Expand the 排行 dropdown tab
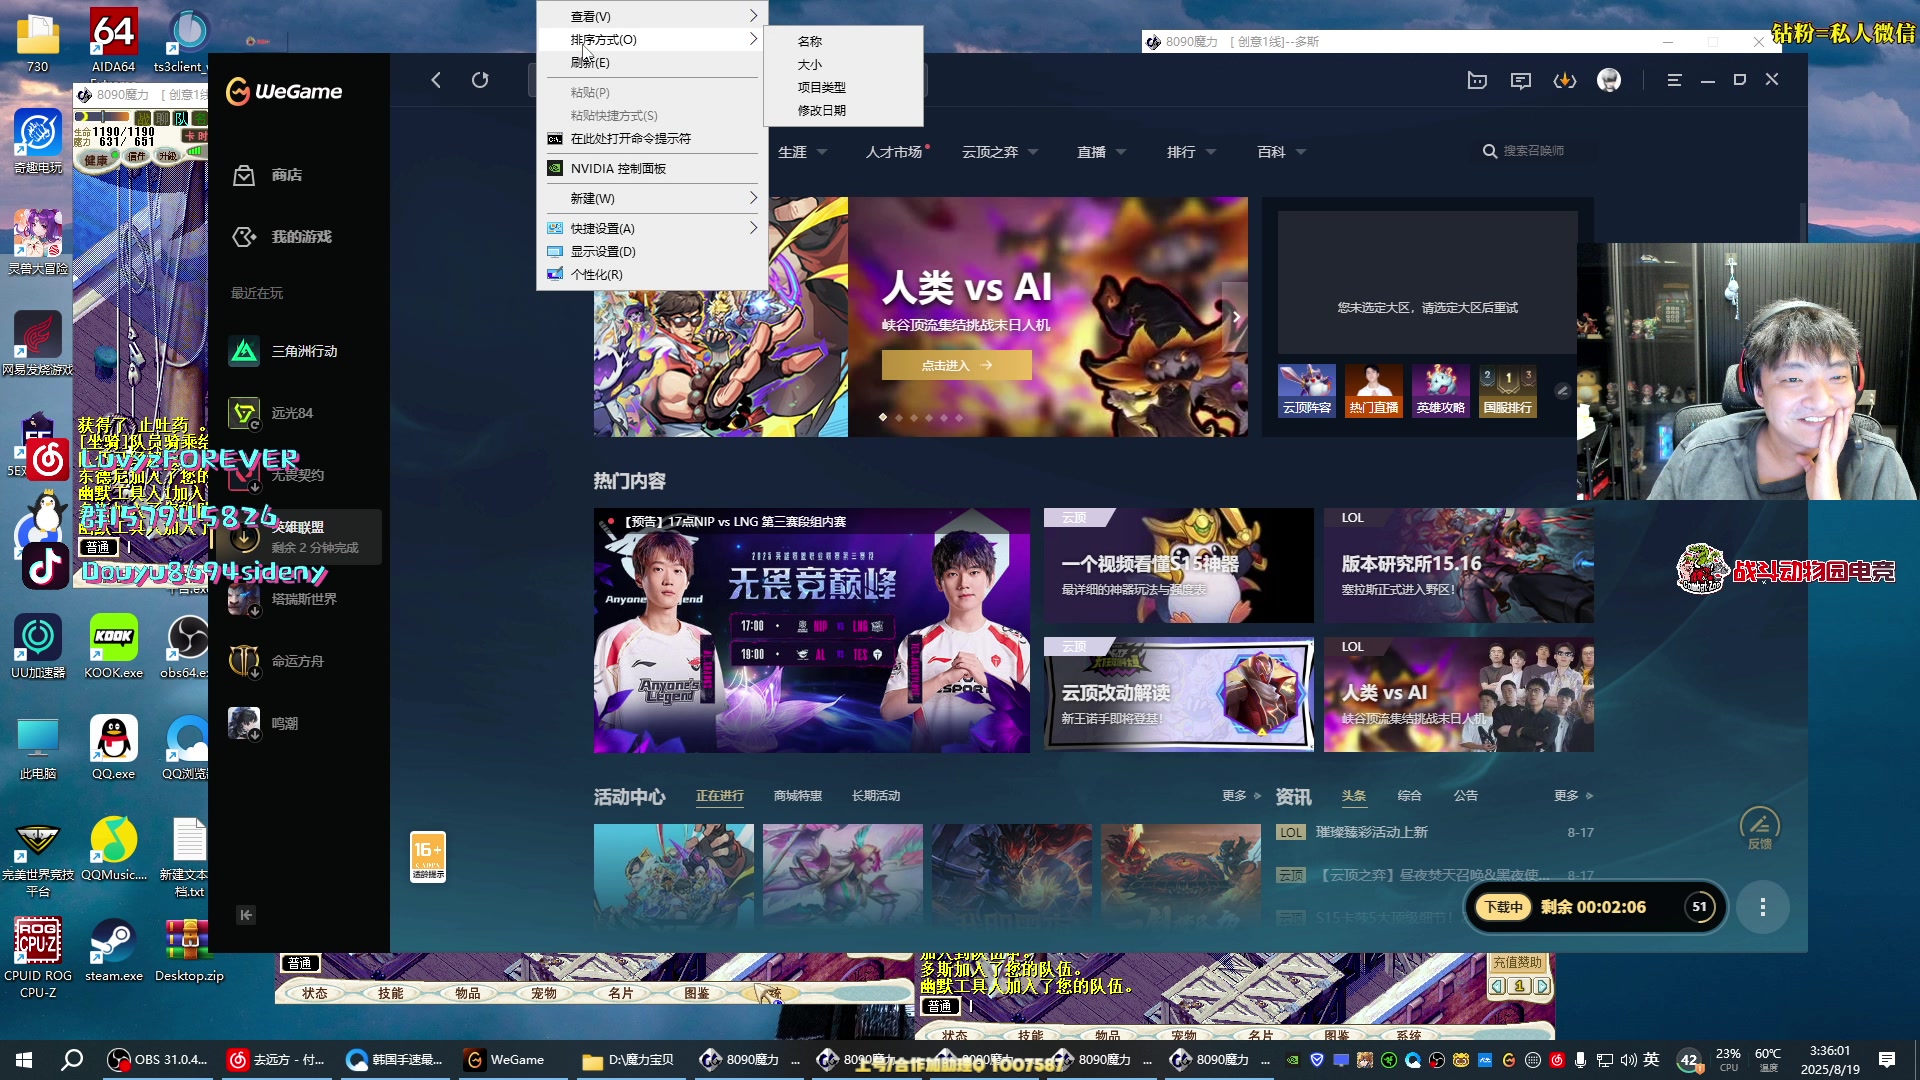The image size is (1920, 1080). [1191, 152]
